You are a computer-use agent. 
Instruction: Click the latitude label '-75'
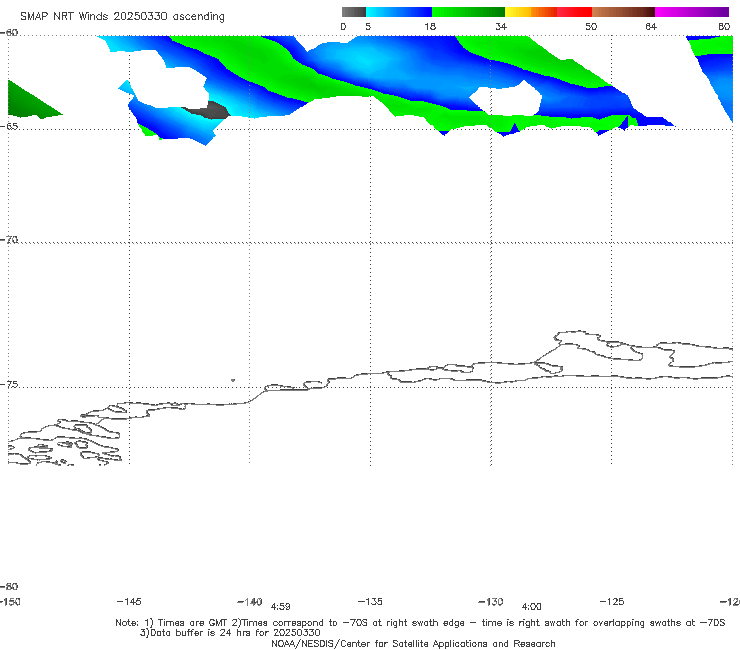tap(9, 385)
